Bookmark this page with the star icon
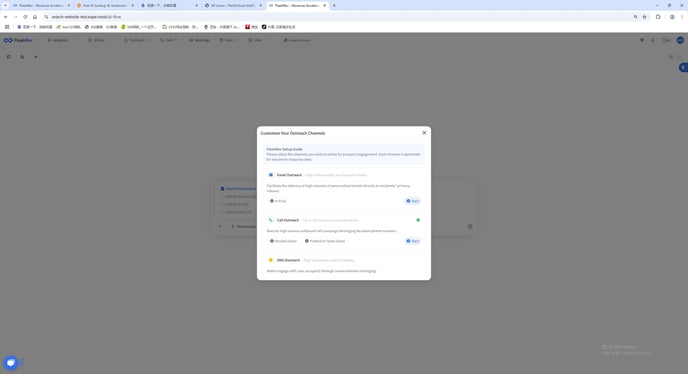The height and width of the screenshot is (374, 688). [x=644, y=17]
